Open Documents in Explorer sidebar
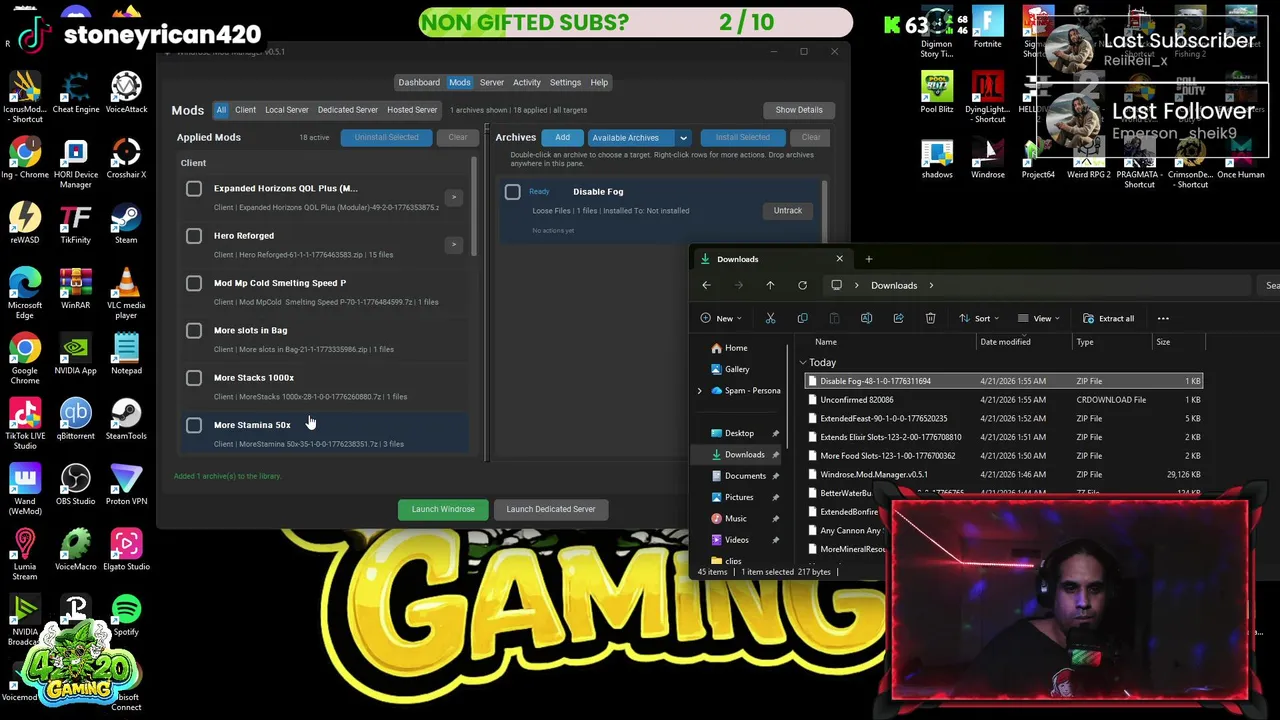The height and width of the screenshot is (720, 1280). 745,476
